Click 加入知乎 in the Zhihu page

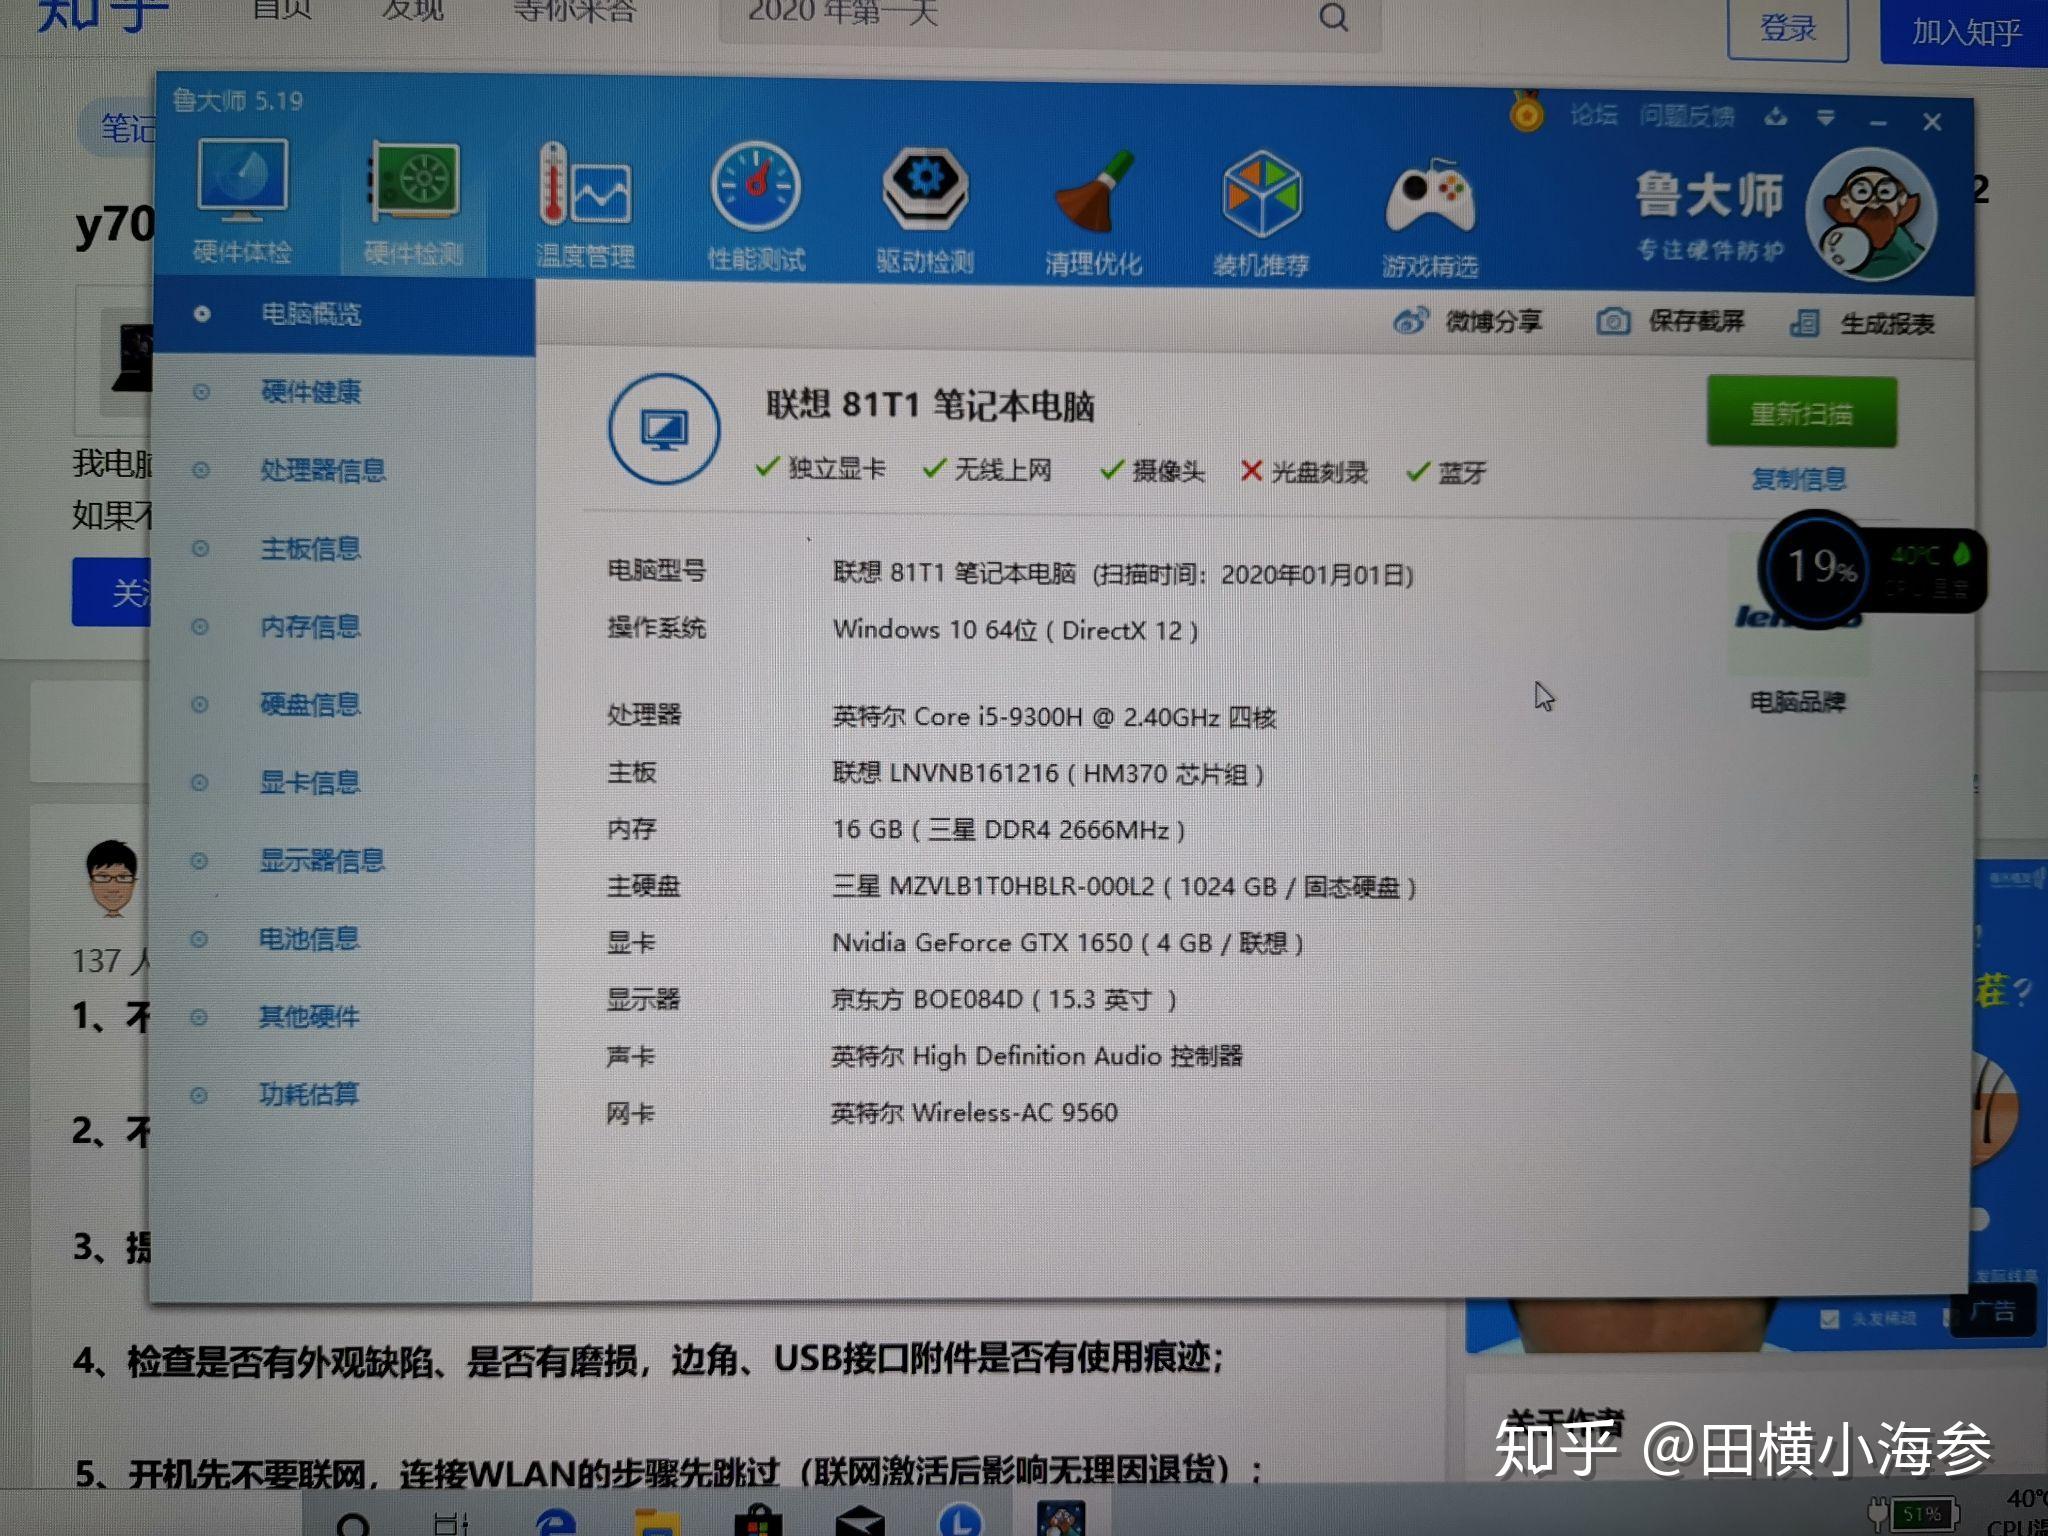[x=1964, y=31]
